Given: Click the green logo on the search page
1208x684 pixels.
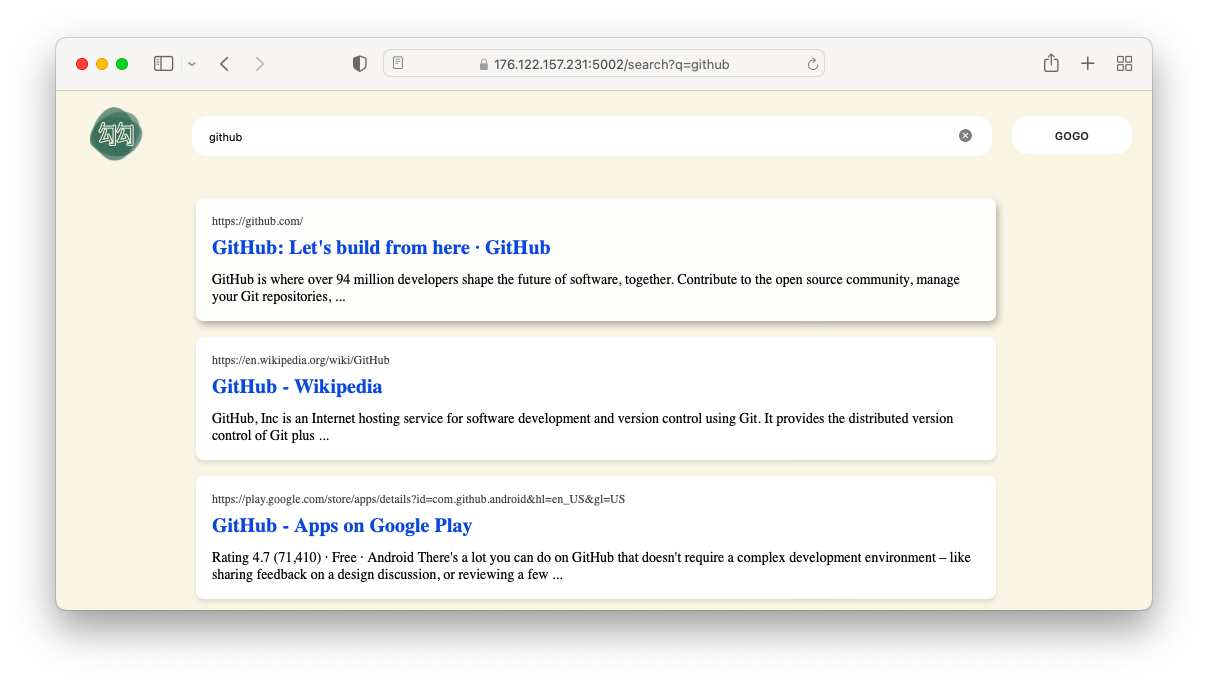Looking at the screenshot, I should pyautogui.click(x=116, y=135).
